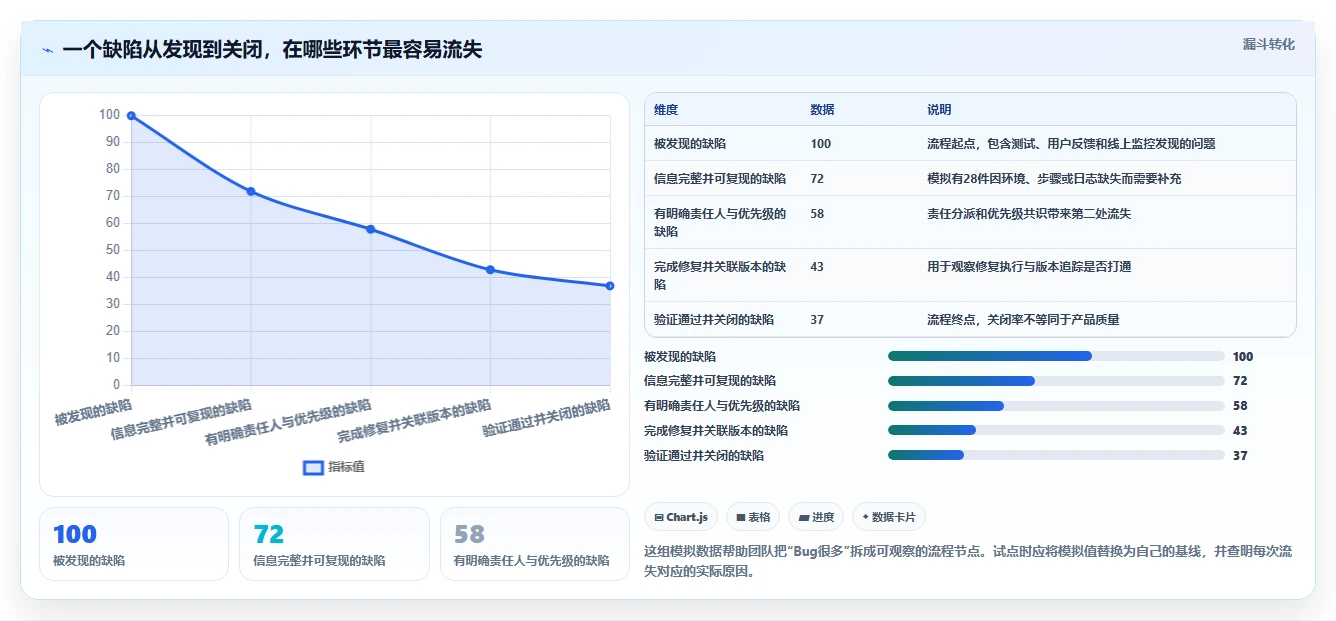Click the note 用于观察修复执行与版本追踪是否打通
Viewport: 1336px width, 621px height.
coord(1029,267)
